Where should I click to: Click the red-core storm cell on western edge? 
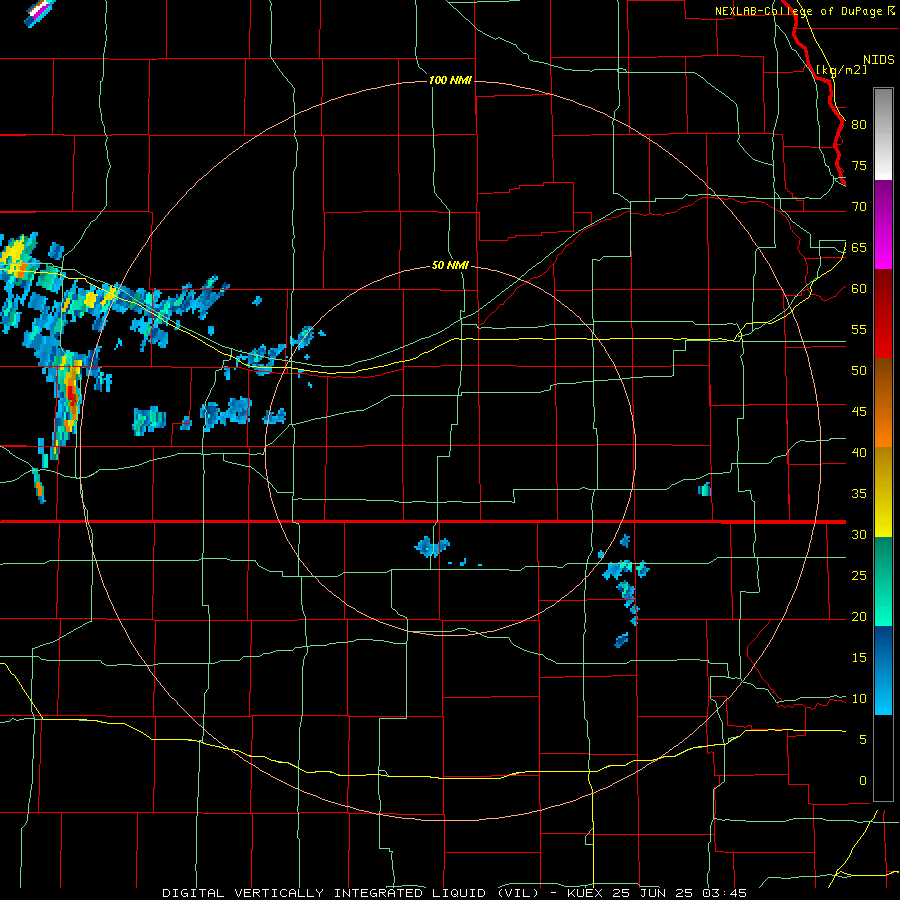tap(69, 396)
